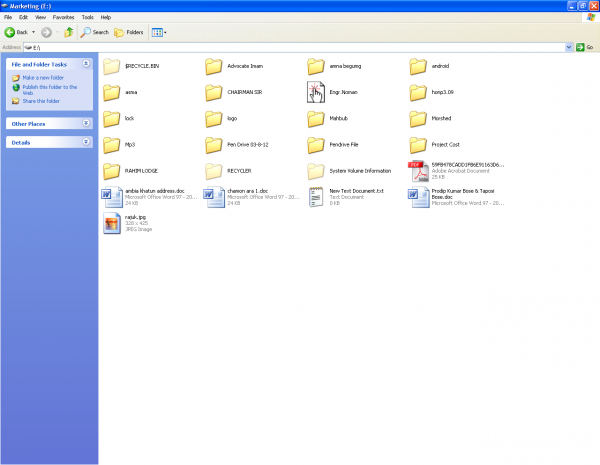This screenshot has height=465, width=600.
Task: Open the Search pane
Action: point(95,32)
